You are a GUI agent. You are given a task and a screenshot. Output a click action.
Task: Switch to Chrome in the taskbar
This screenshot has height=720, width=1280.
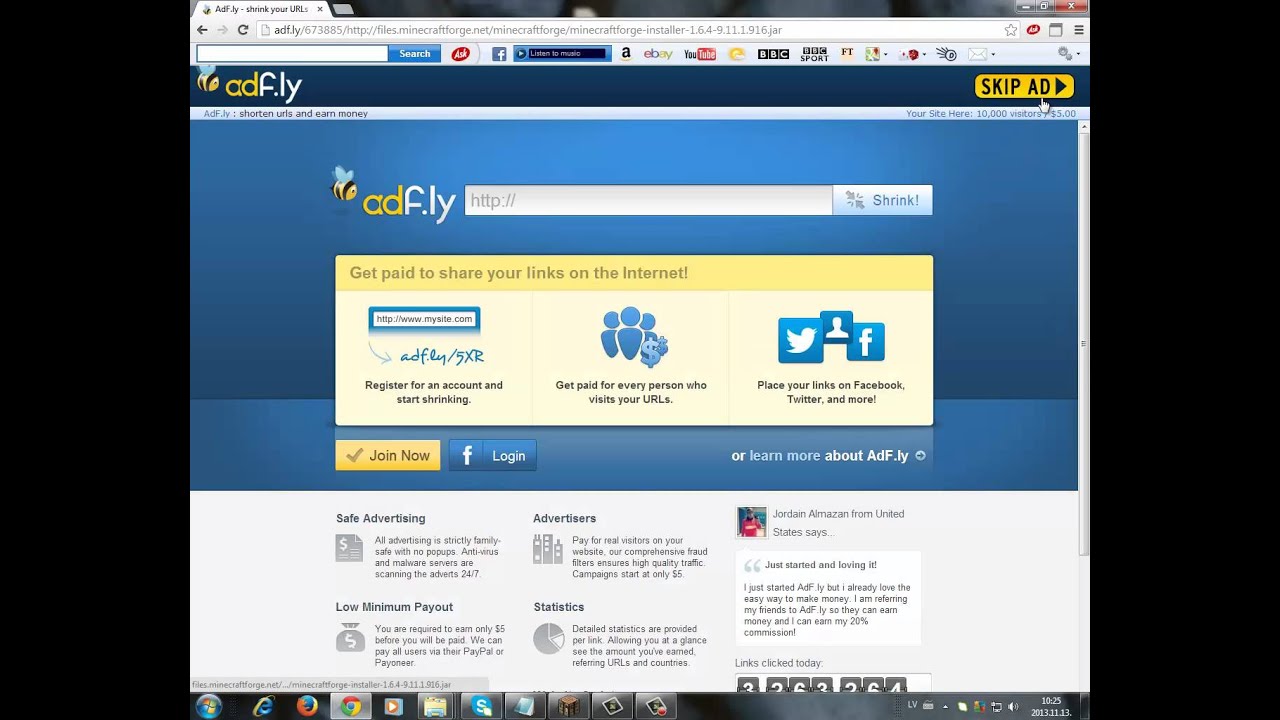(x=350, y=707)
